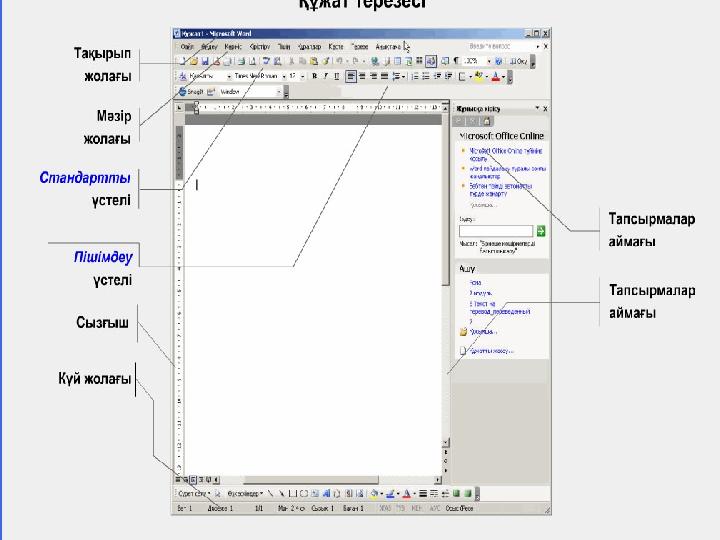The width and height of the screenshot is (720, 540).
Task: Click the horizontal scrollbar thumb
Action: [311, 480]
